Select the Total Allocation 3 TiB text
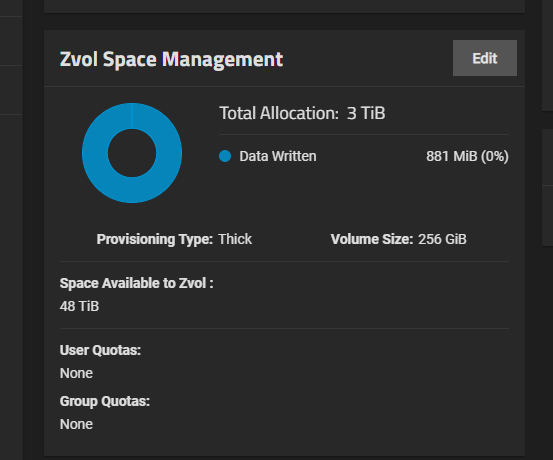This screenshot has height=460, width=553. [302, 113]
